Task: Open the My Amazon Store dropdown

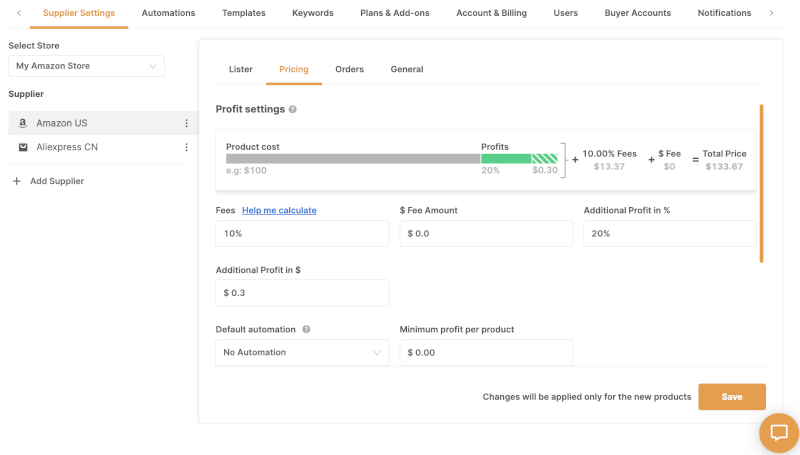Action: tap(86, 66)
